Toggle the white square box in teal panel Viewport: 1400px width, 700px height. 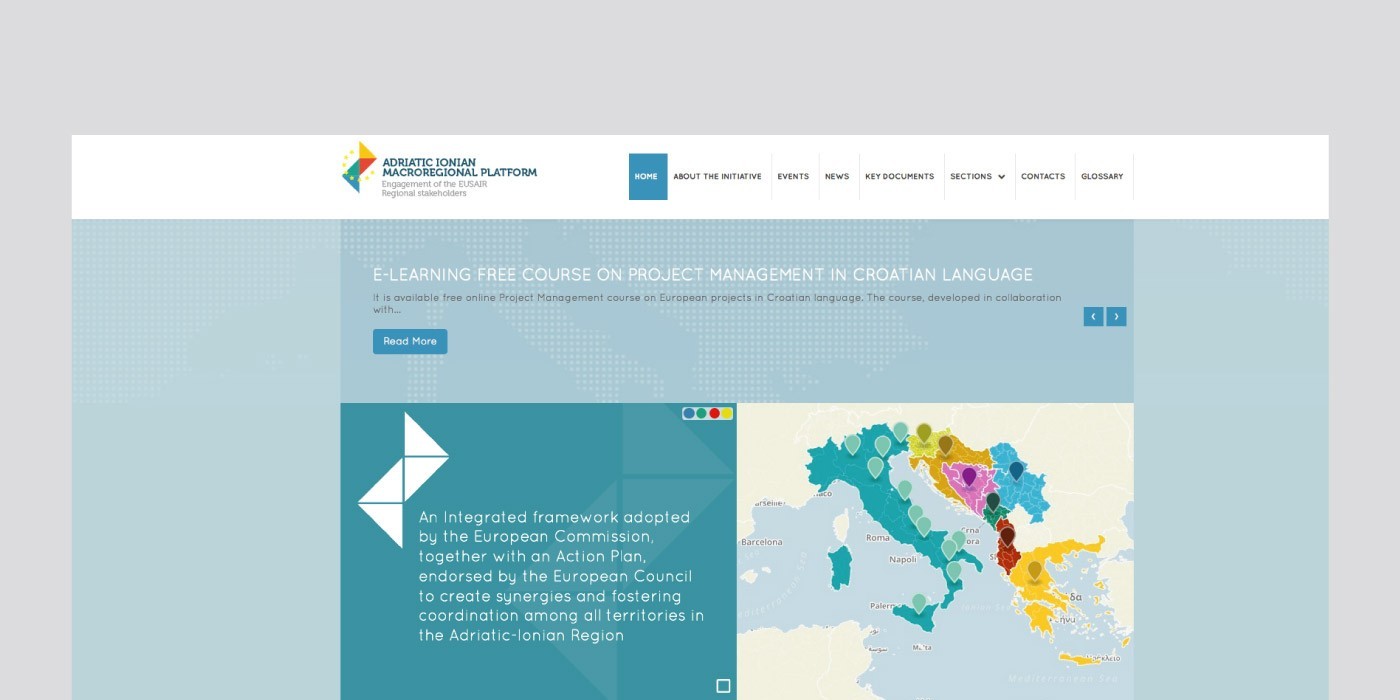click(723, 686)
